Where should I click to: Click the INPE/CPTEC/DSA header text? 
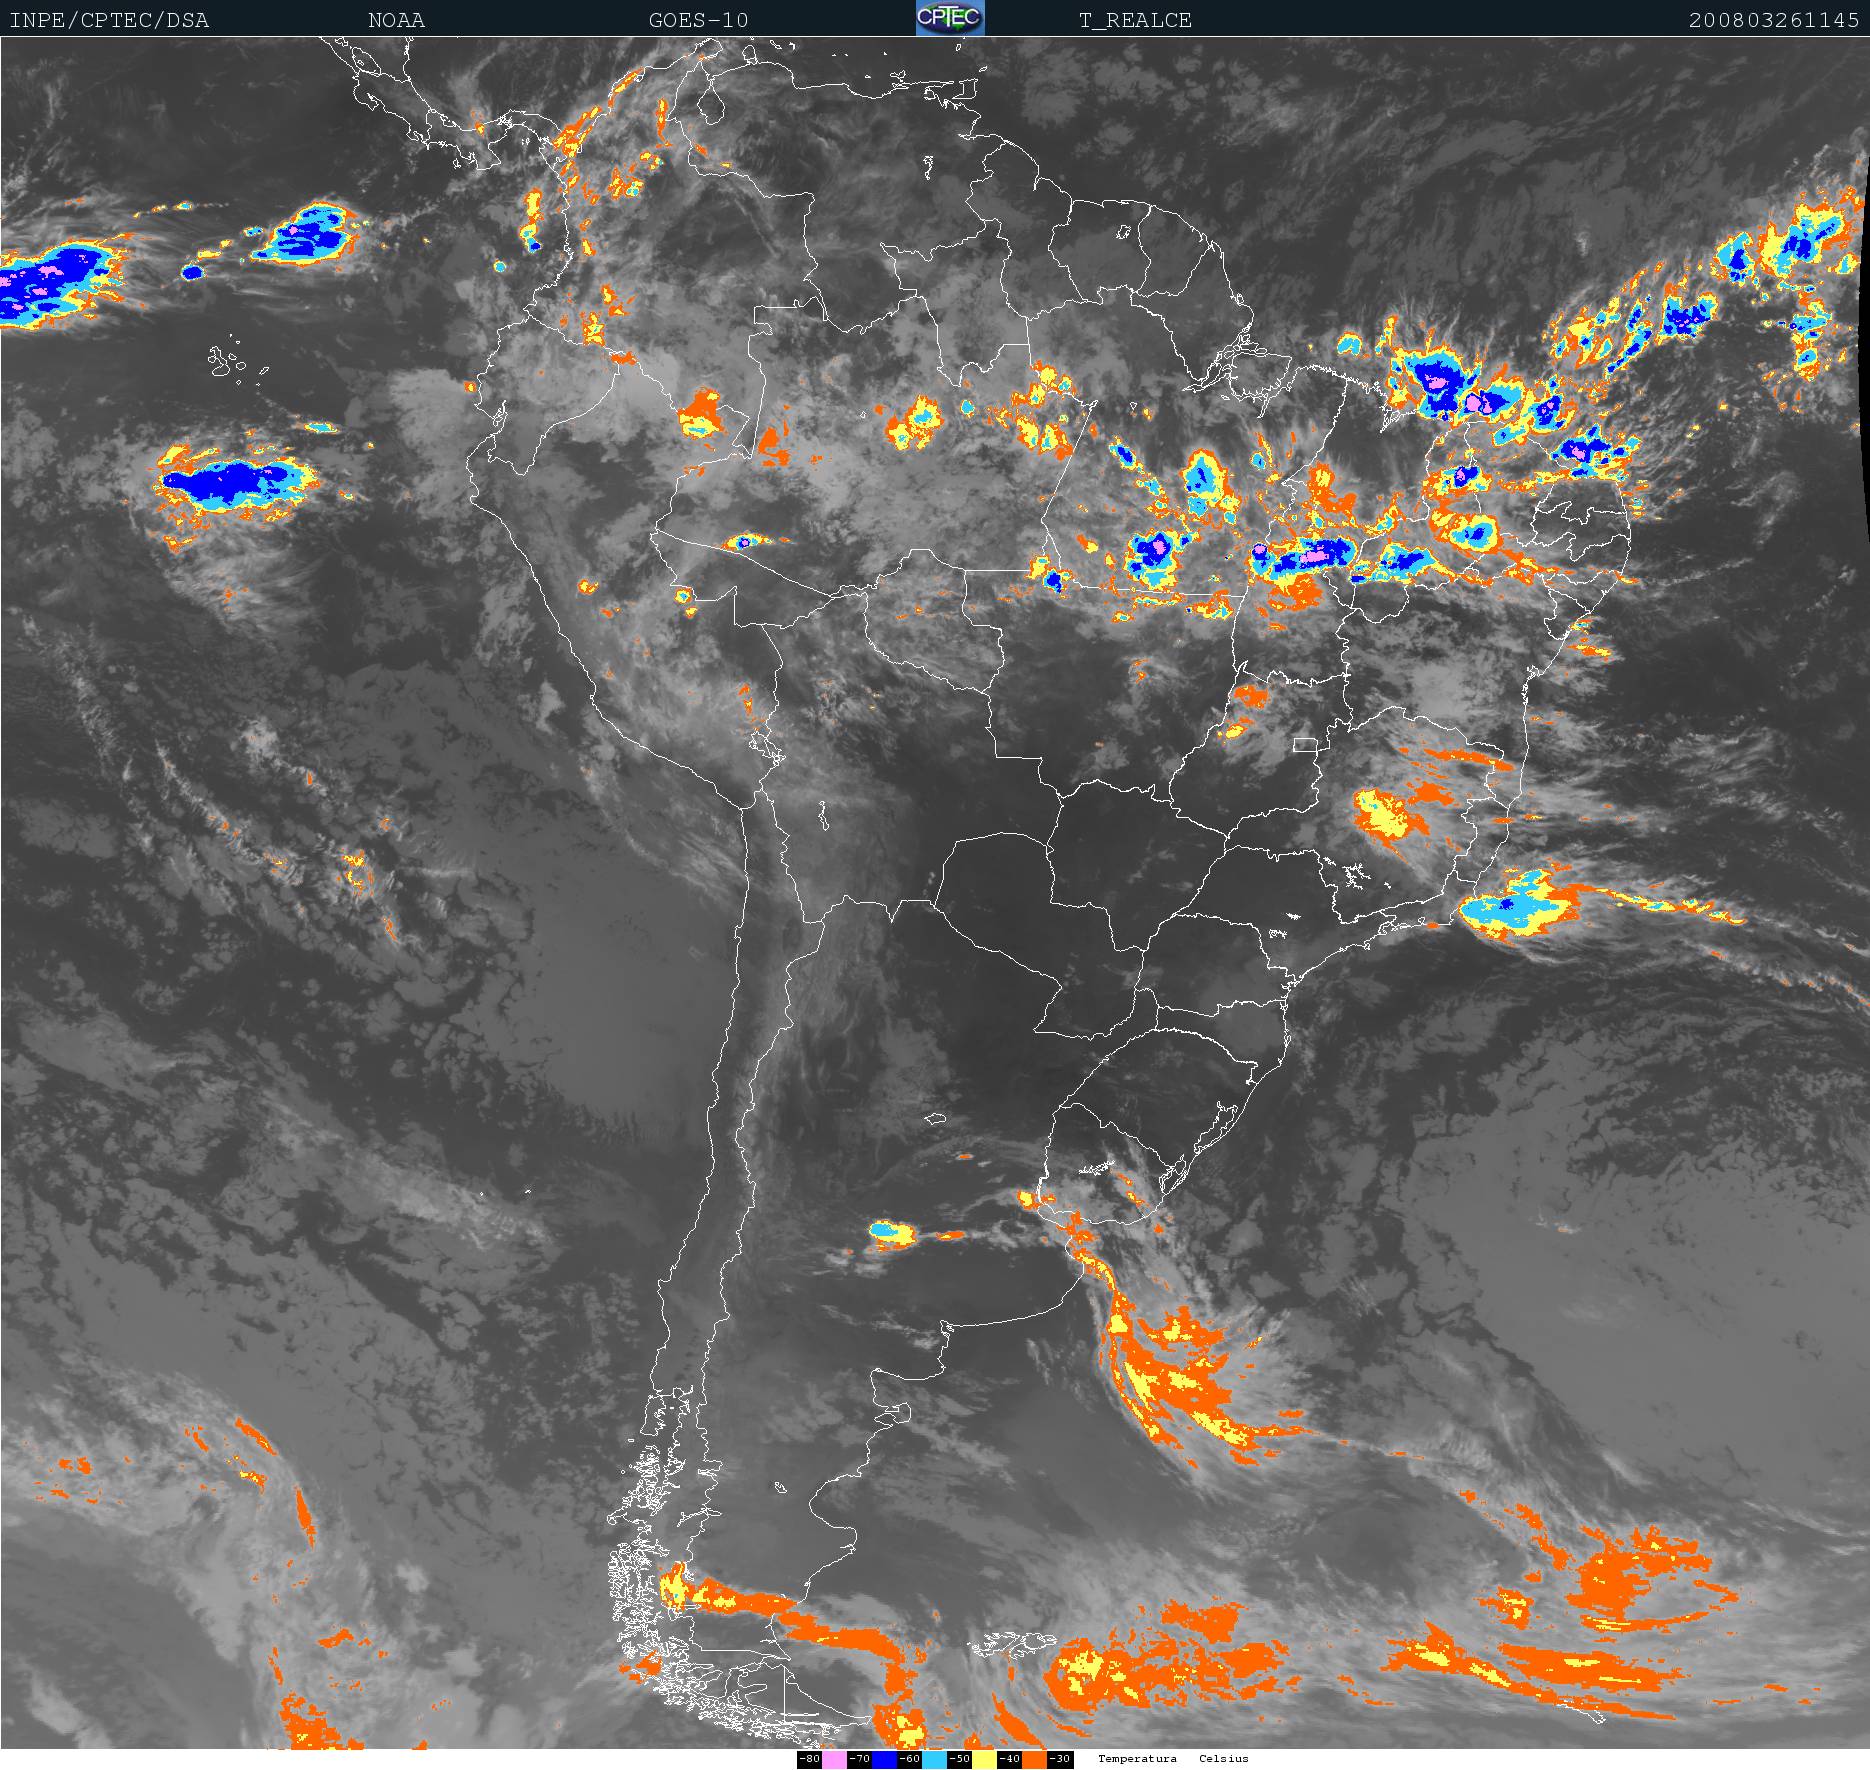tap(109, 20)
